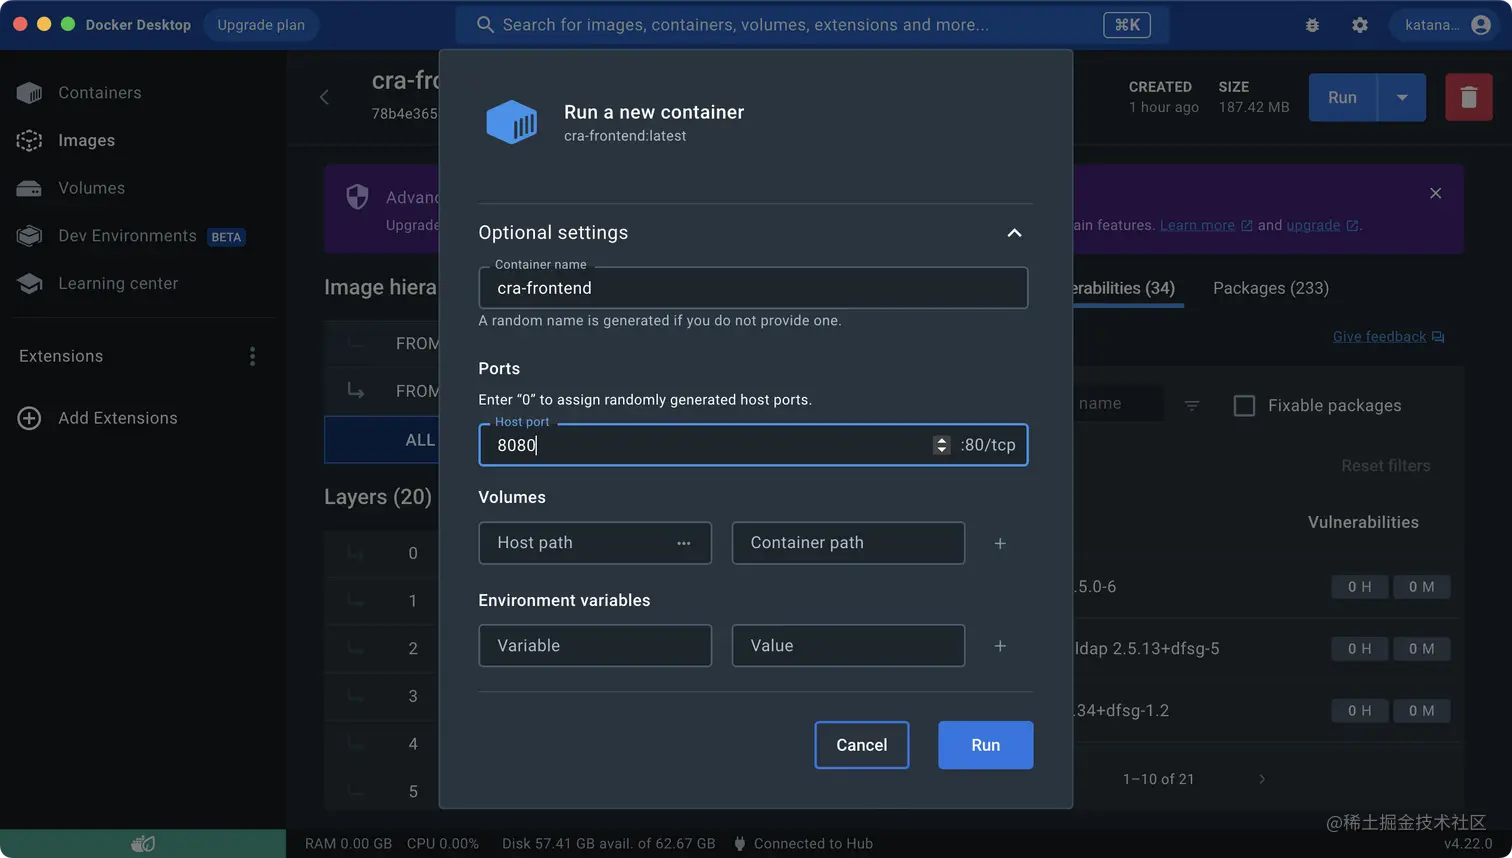
Task: Click the Add Extensions plus icon
Action: (x=29, y=418)
